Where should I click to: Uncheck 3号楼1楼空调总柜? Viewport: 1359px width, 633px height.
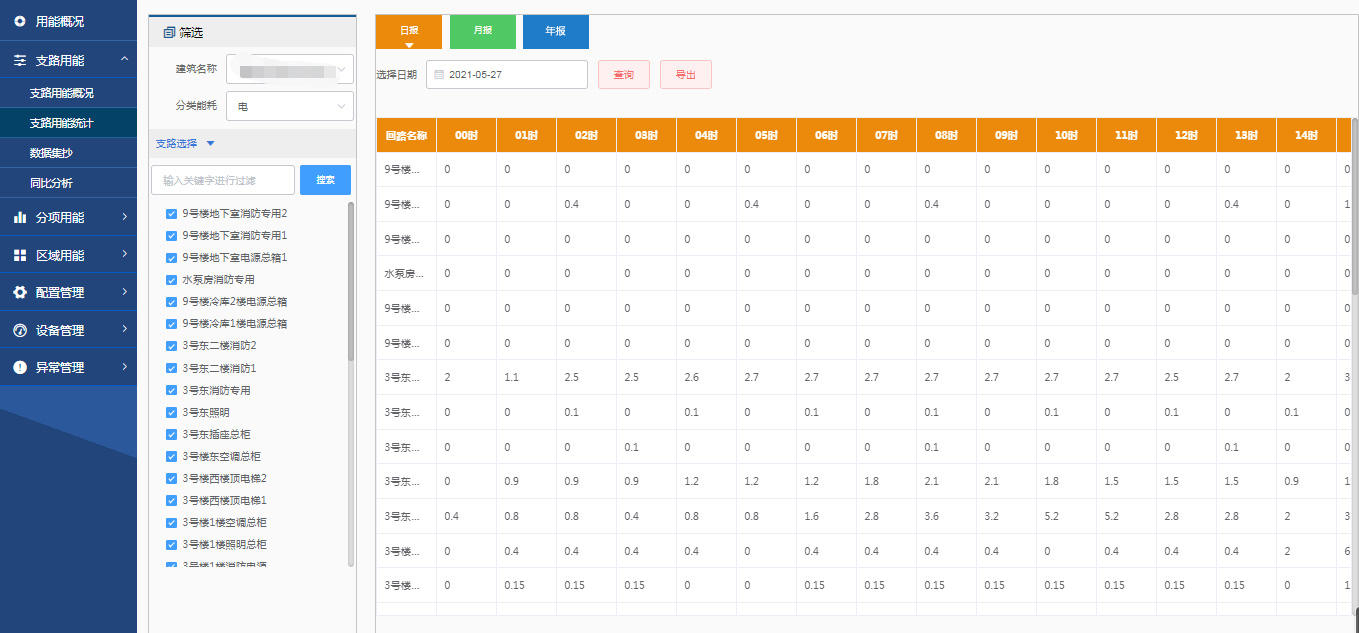pyautogui.click(x=171, y=522)
